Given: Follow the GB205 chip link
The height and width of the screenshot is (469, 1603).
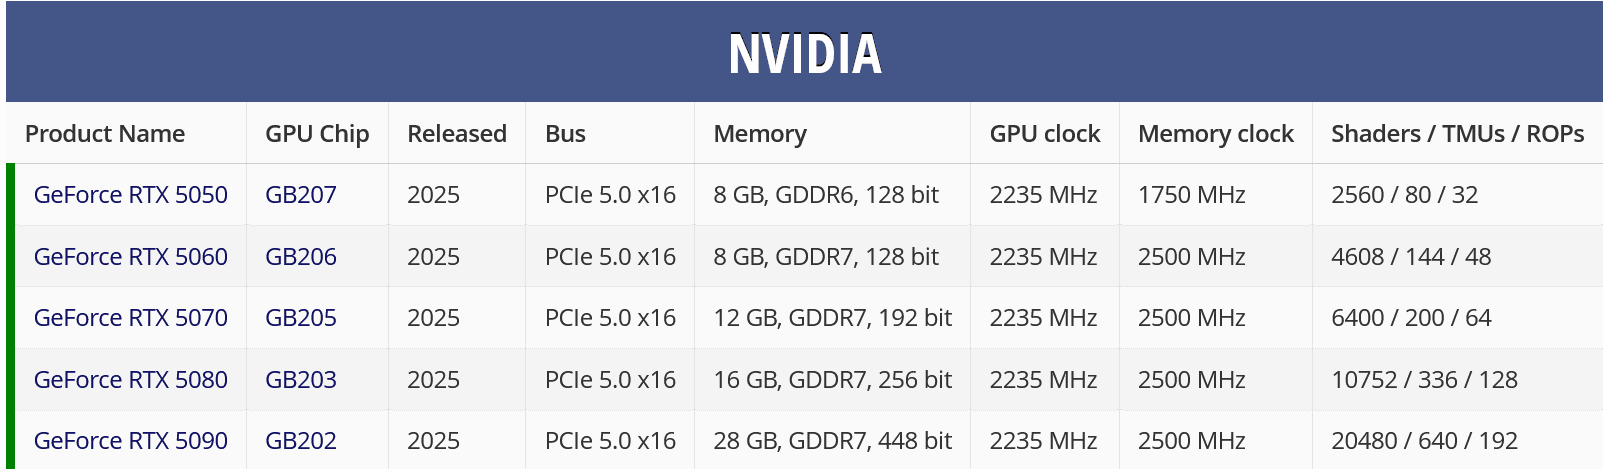Looking at the screenshot, I should (300, 318).
